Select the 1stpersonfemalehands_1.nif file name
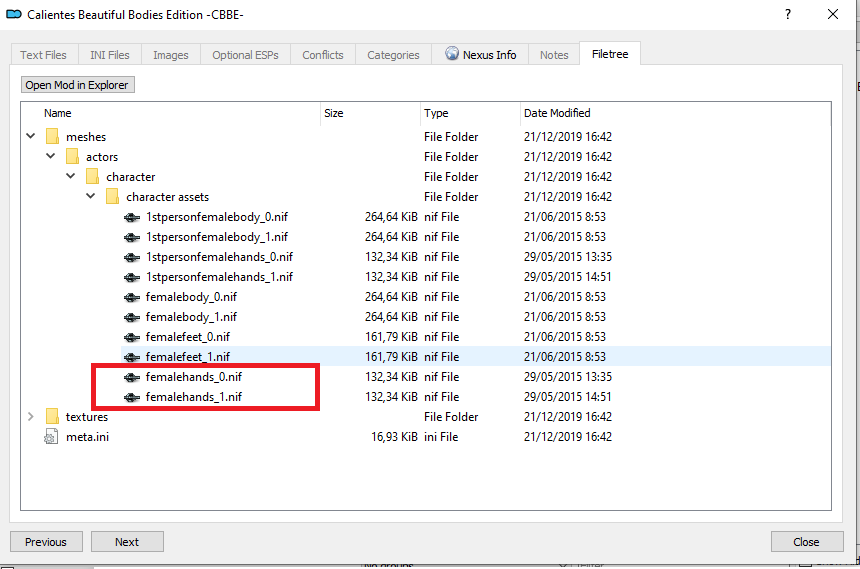This screenshot has width=860, height=569. (x=219, y=277)
